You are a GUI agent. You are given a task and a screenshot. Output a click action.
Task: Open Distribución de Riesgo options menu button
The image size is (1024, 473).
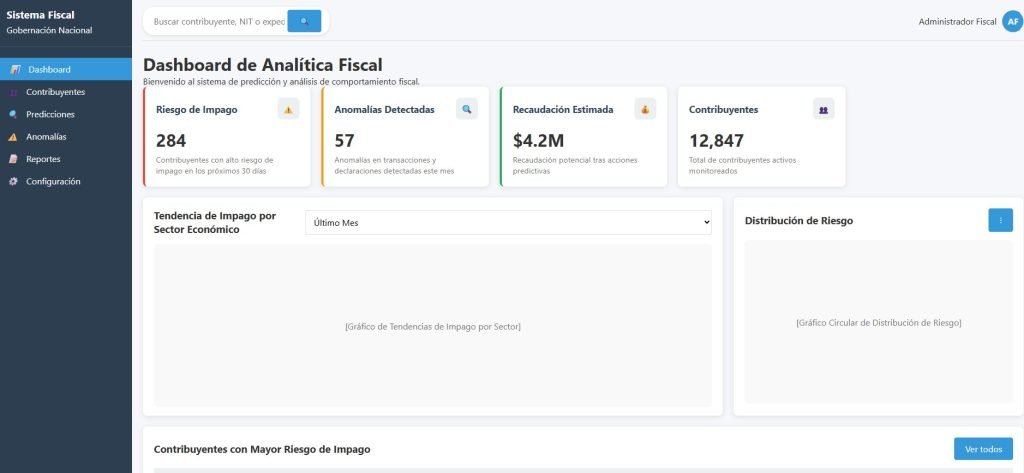tap(1000, 220)
